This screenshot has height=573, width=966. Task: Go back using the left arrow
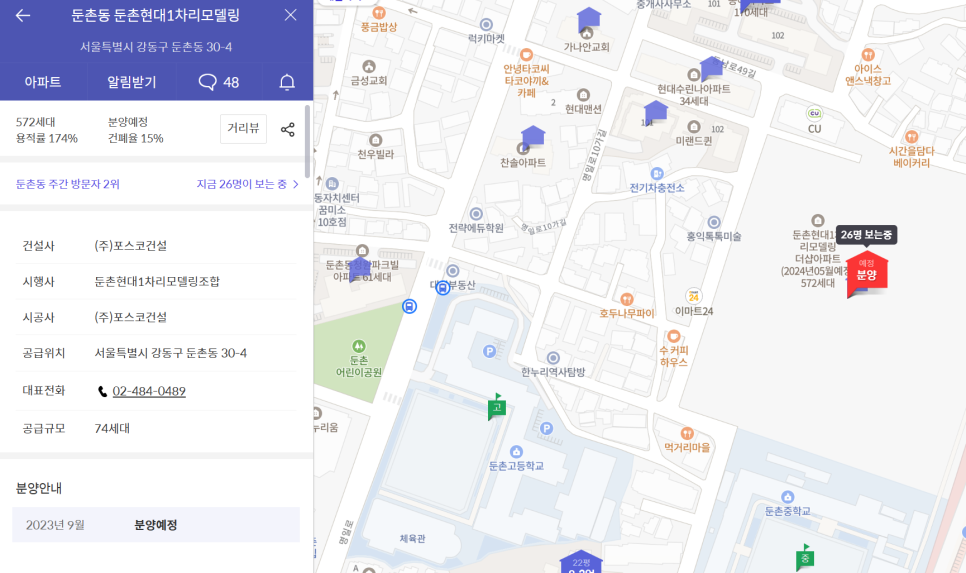coord(23,15)
